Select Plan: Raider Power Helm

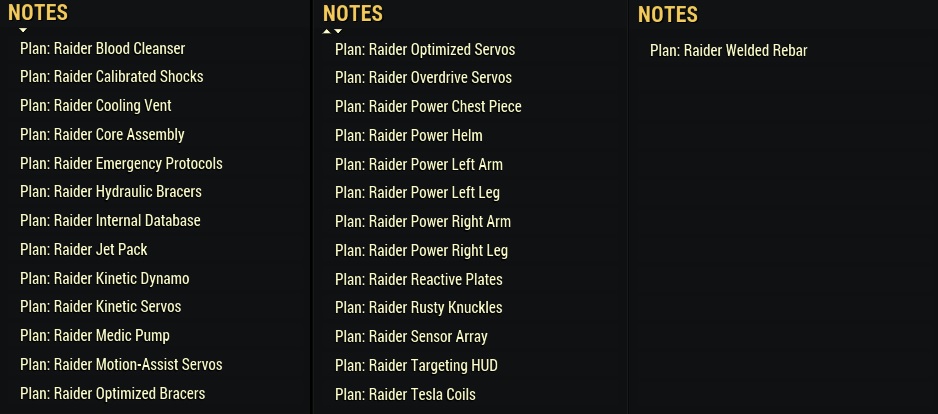click(x=409, y=135)
